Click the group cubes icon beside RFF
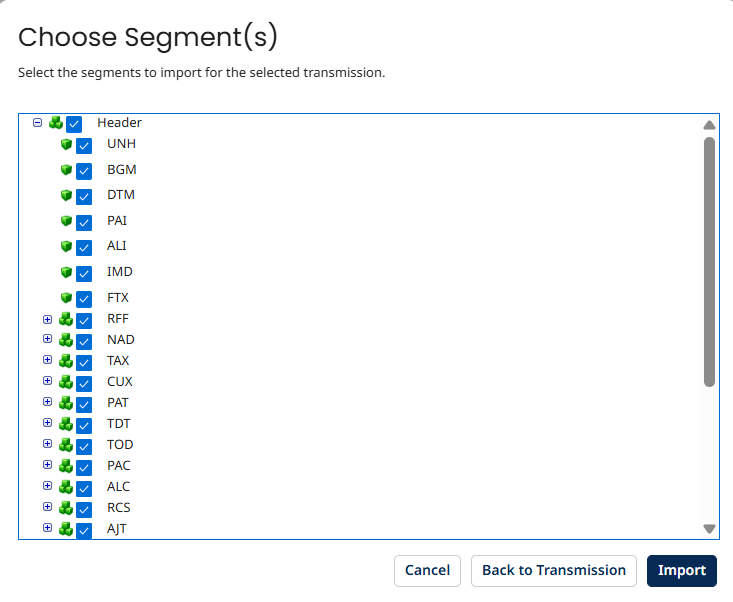This screenshot has width=733, height=602. 66,319
